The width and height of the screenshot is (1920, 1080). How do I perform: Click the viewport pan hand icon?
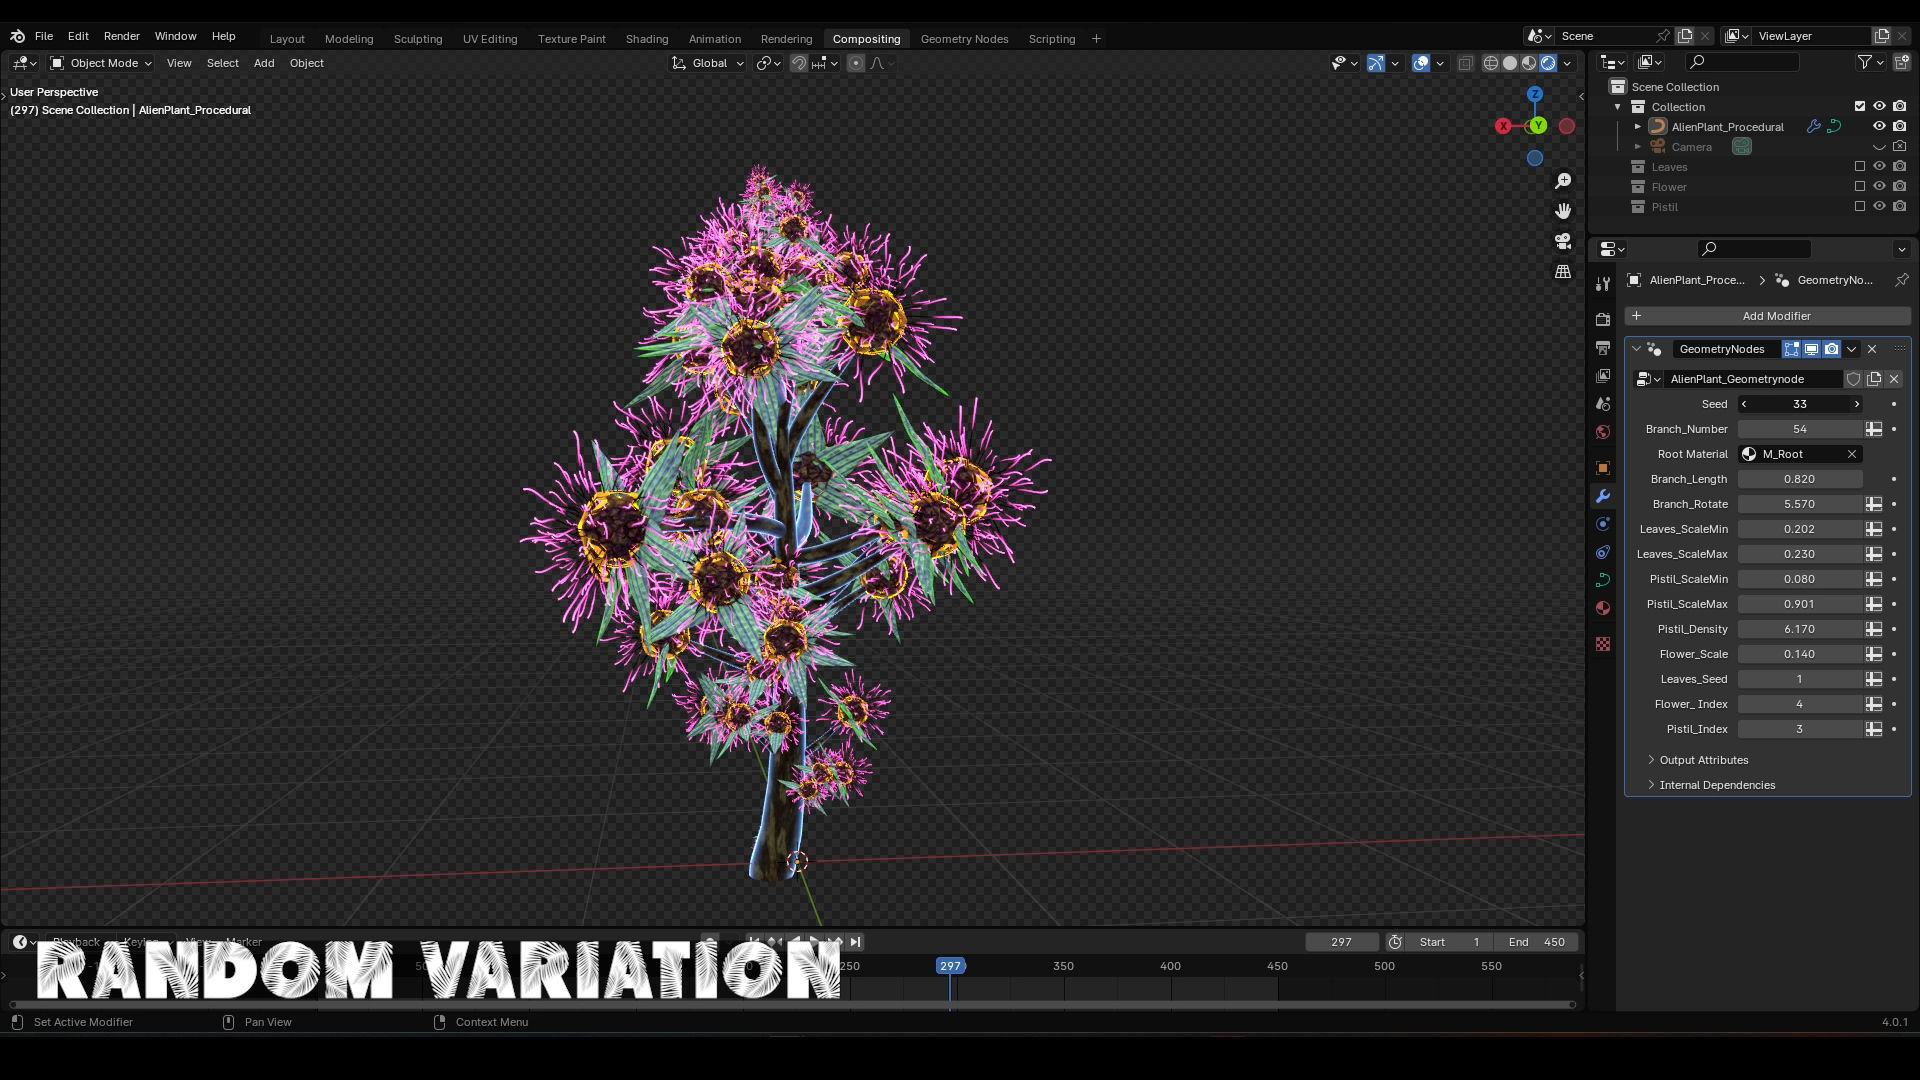pos(1563,211)
